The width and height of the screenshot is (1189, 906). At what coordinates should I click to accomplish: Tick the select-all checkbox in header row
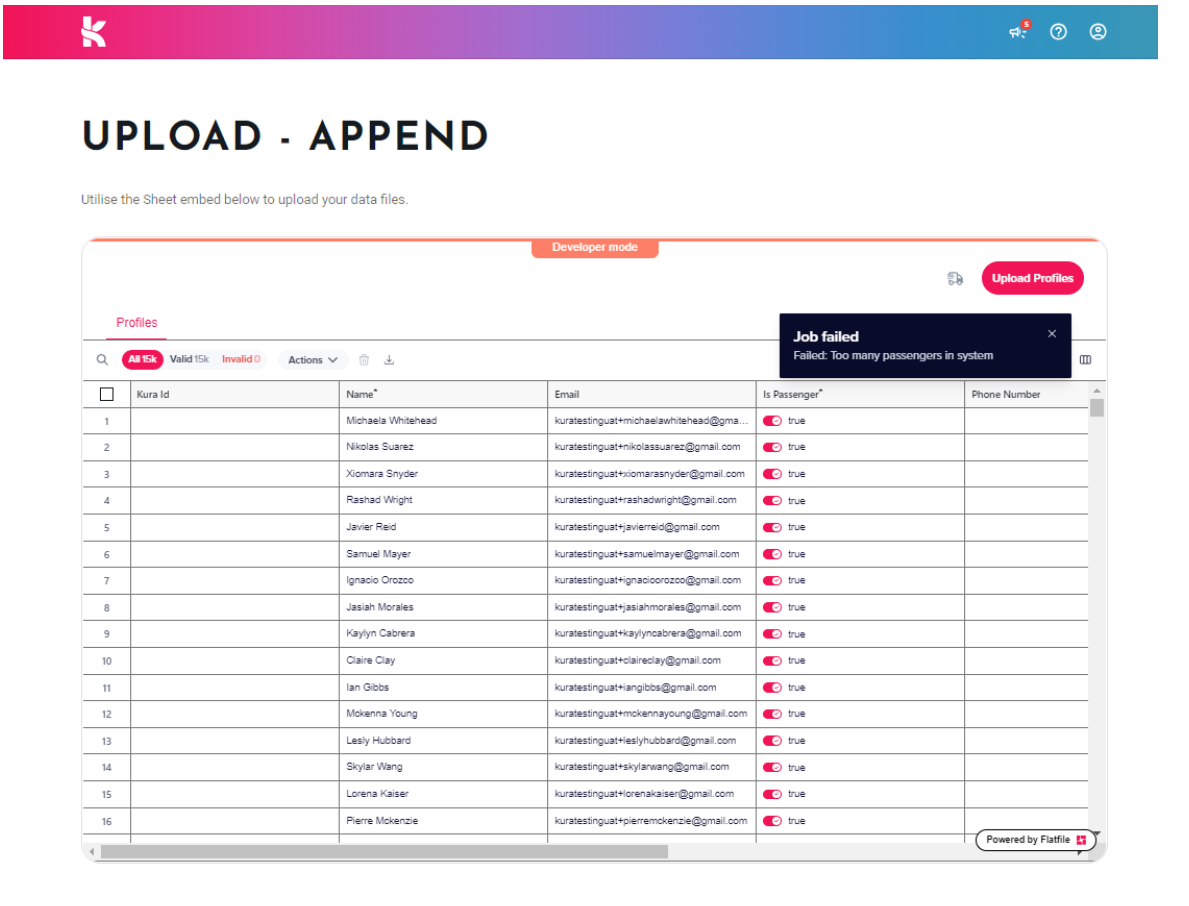[x=107, y=394]
